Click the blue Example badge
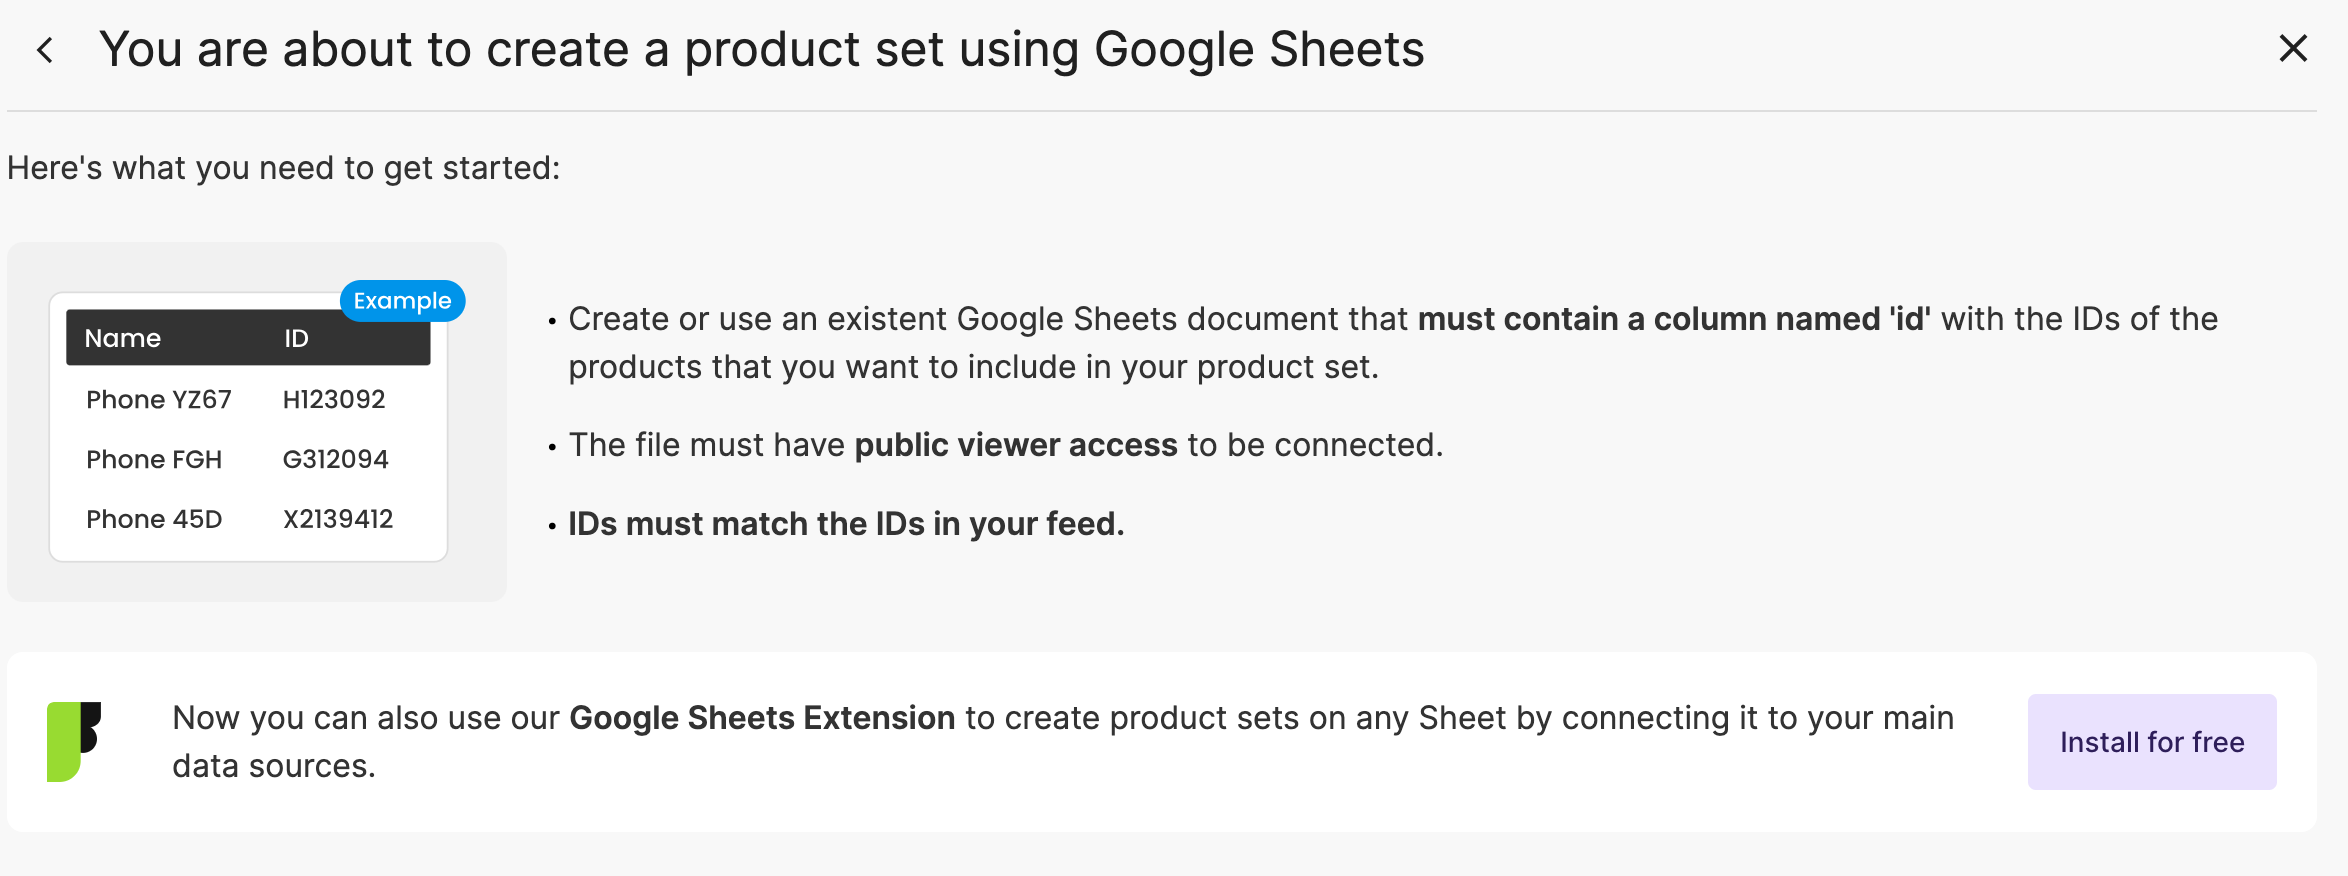Viewport: 2348px width, 876px height. [x=402, y=301]
